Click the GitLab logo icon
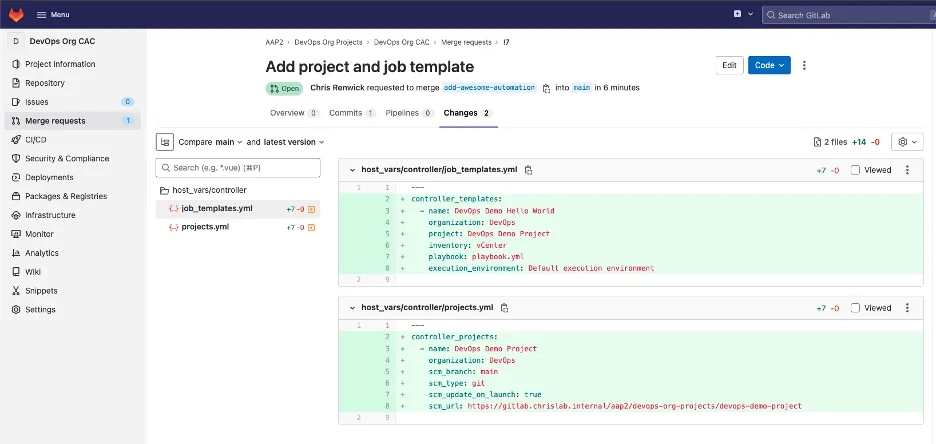Viewport: 936px width, 444px height. [x=14, y=14]
